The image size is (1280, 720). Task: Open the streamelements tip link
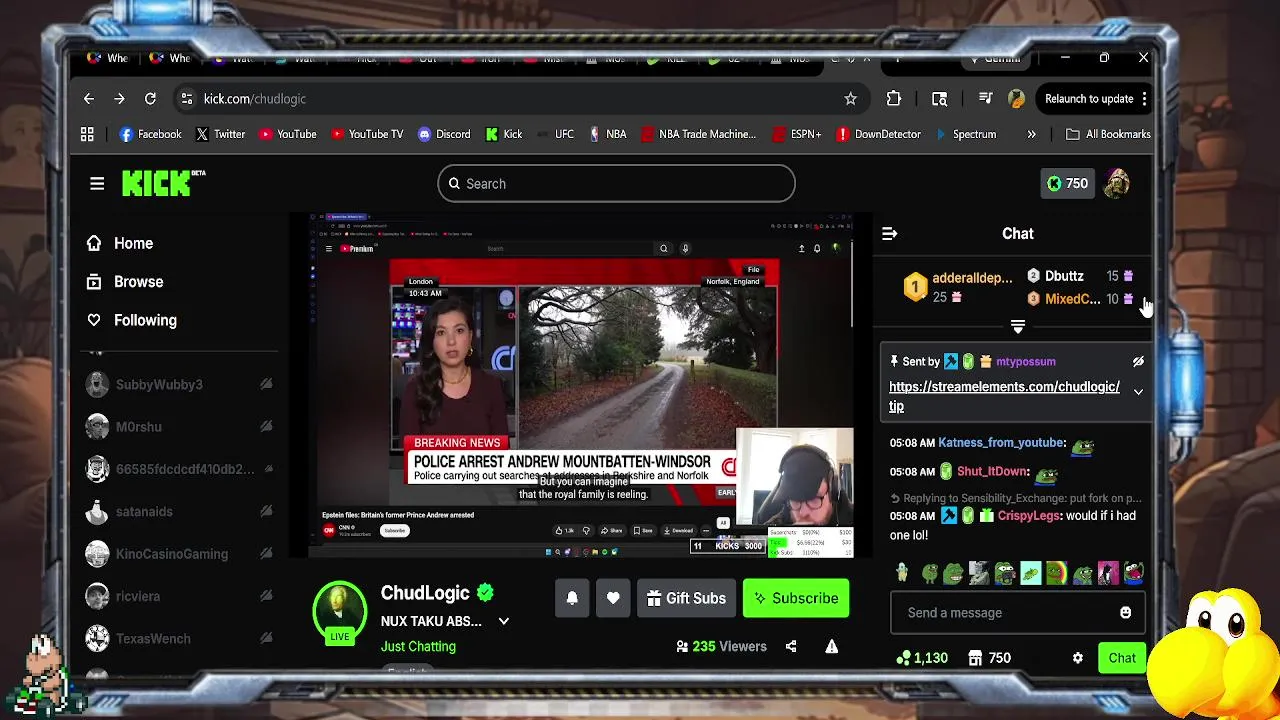(1004, 396)
